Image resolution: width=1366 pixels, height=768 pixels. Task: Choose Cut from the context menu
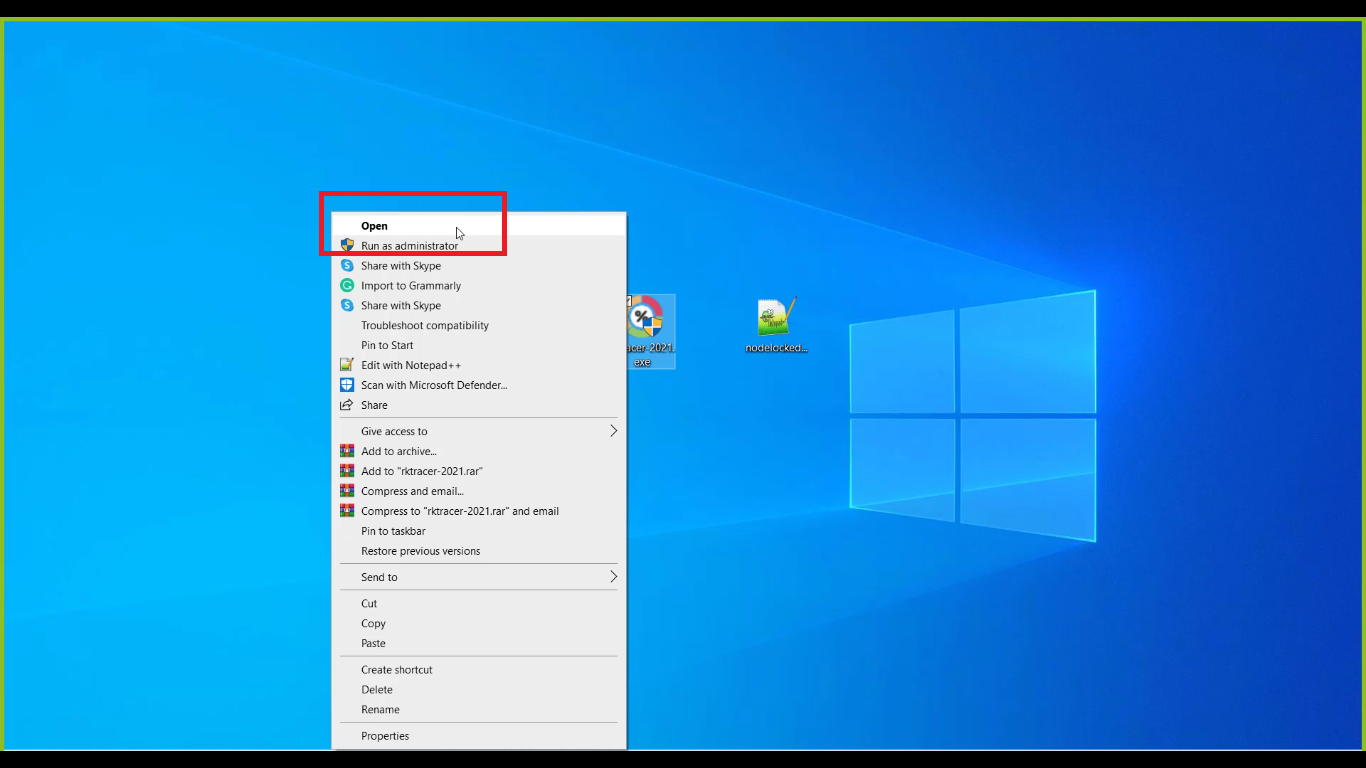pyautogui.click(x=479, y=604)
